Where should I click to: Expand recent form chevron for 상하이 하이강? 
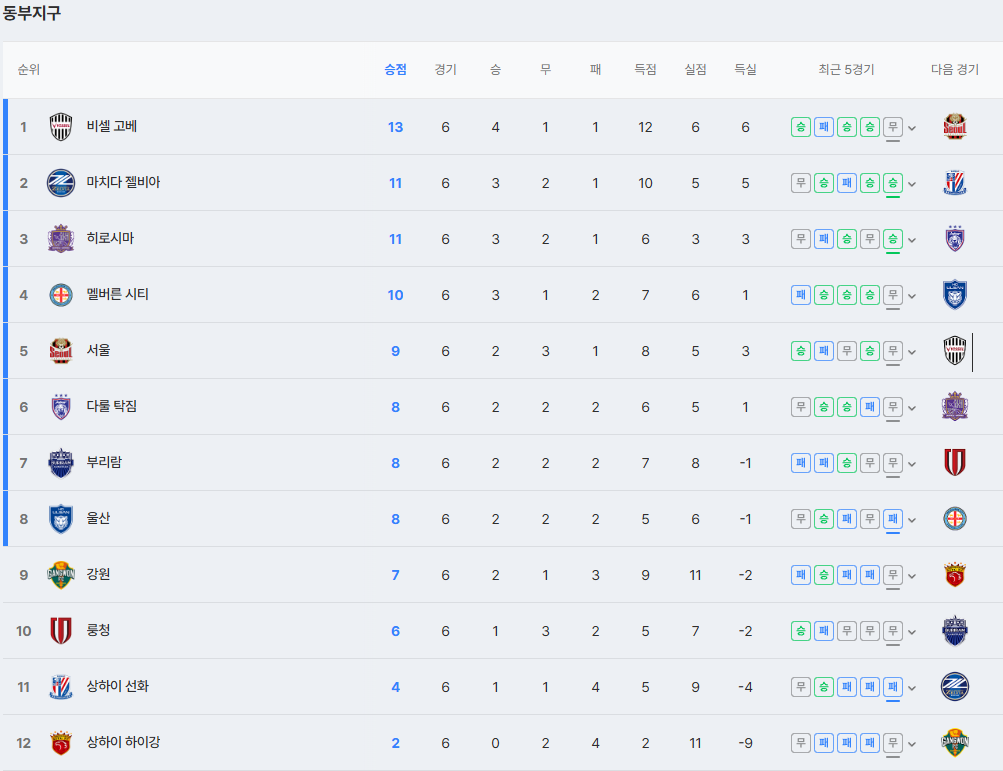click(912, 743)
